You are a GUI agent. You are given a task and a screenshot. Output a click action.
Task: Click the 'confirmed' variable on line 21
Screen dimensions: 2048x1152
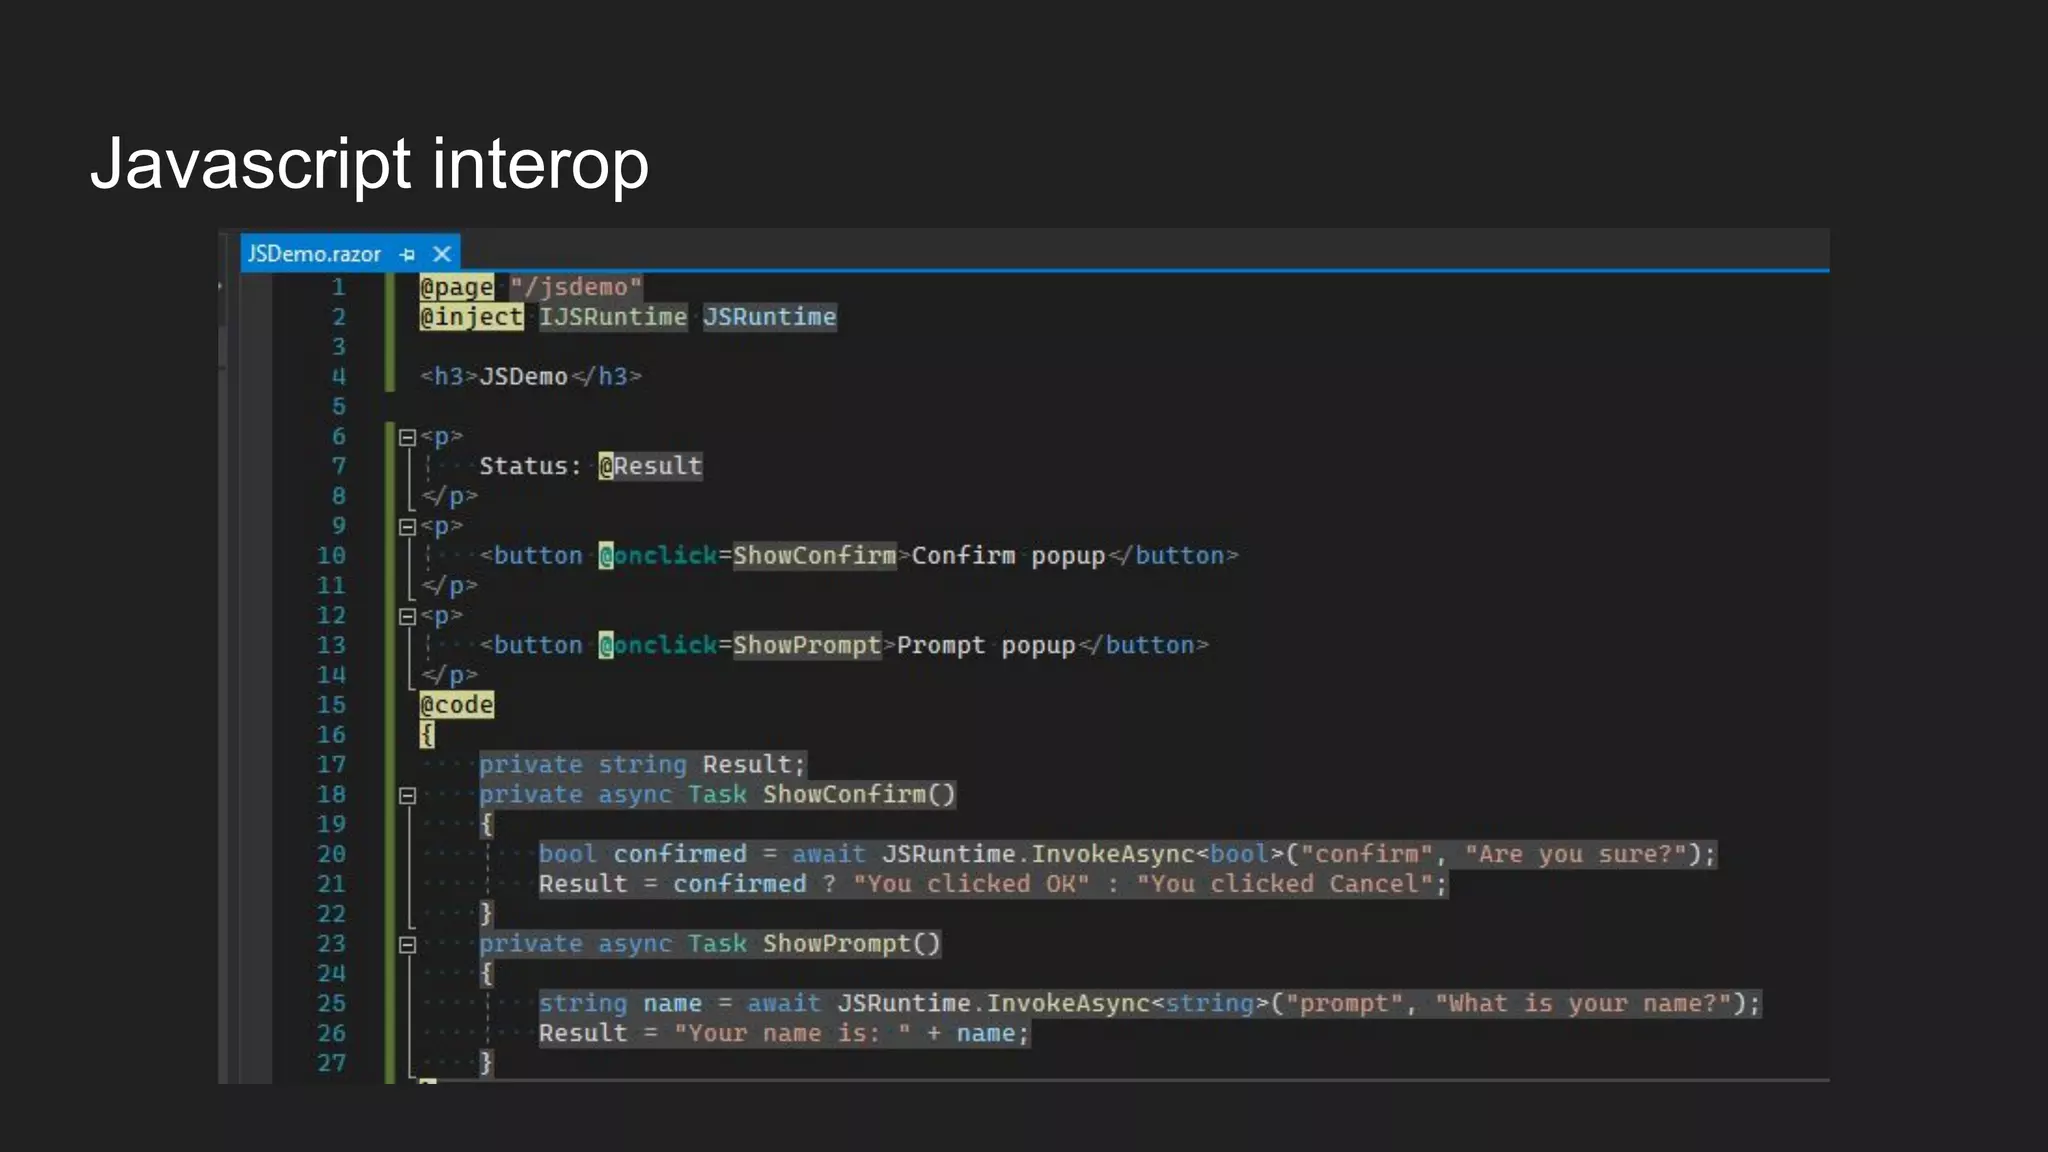739,885
